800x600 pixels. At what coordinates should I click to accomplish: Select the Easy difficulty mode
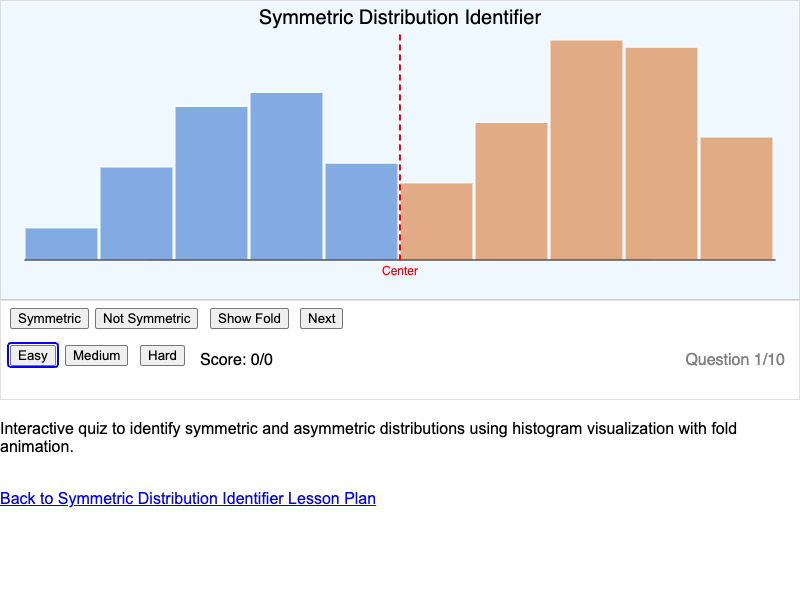[32, 355]
